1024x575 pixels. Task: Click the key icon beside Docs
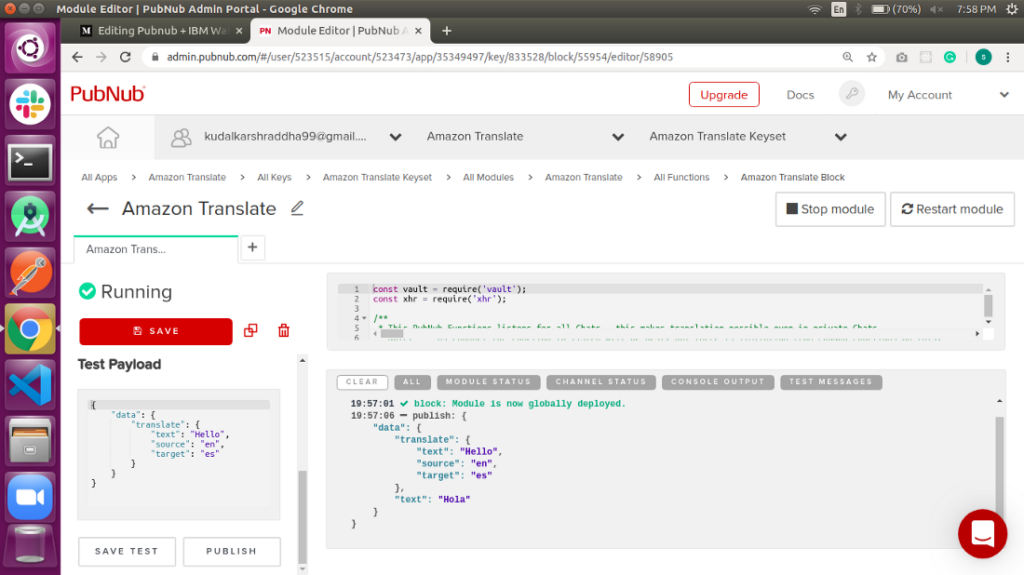tap(852, 94)
